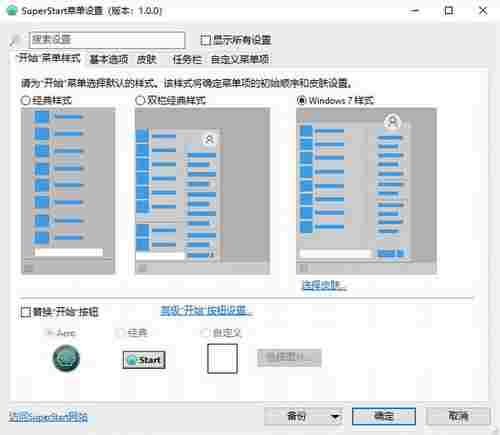The height and width of the screenshot is (435, 500).
Task: Close the SuperStart settings window
Action: (483, 11)
